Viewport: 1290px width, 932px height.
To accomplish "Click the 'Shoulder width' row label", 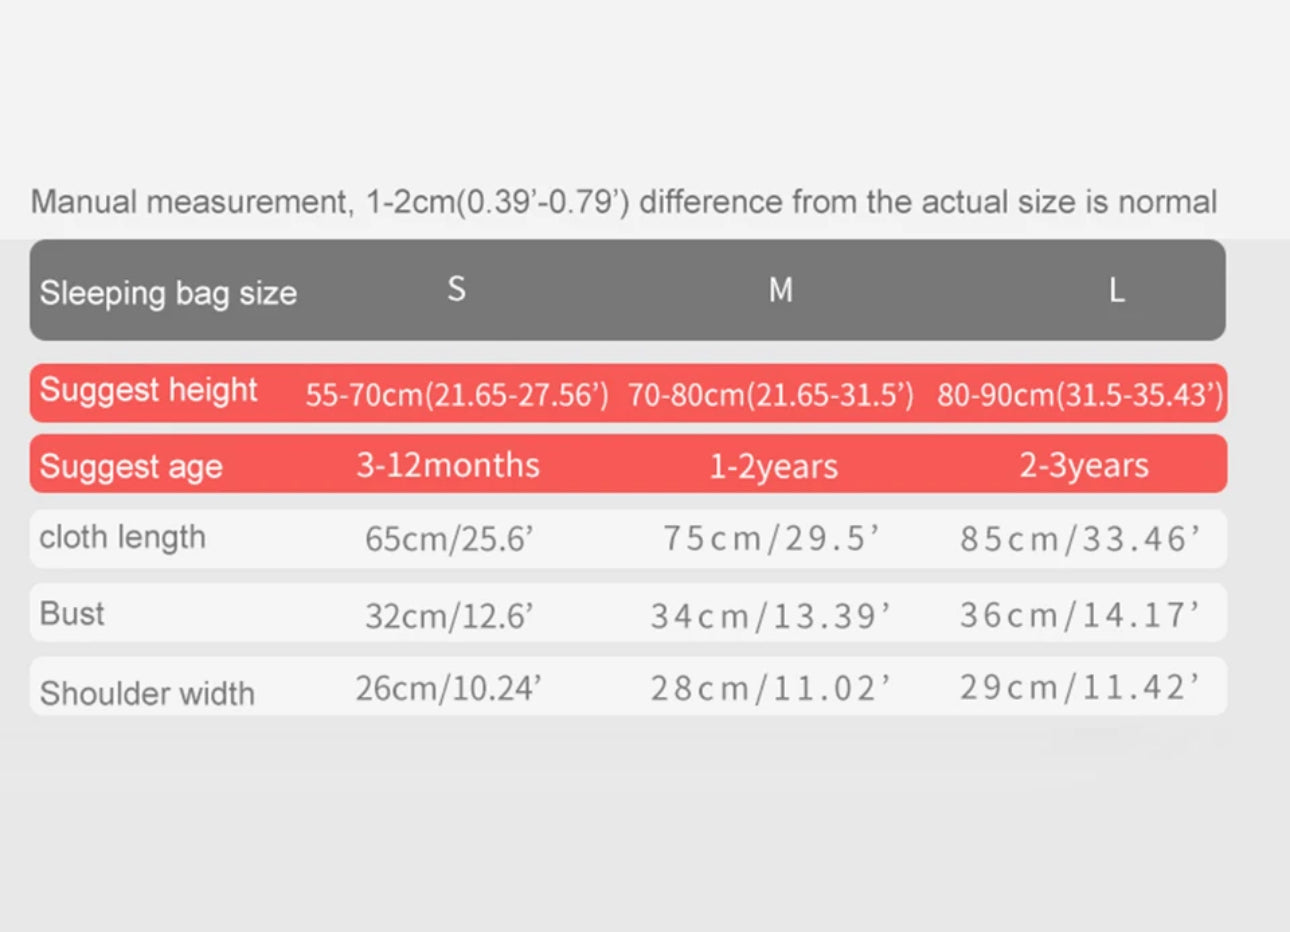I will point(147,693).
